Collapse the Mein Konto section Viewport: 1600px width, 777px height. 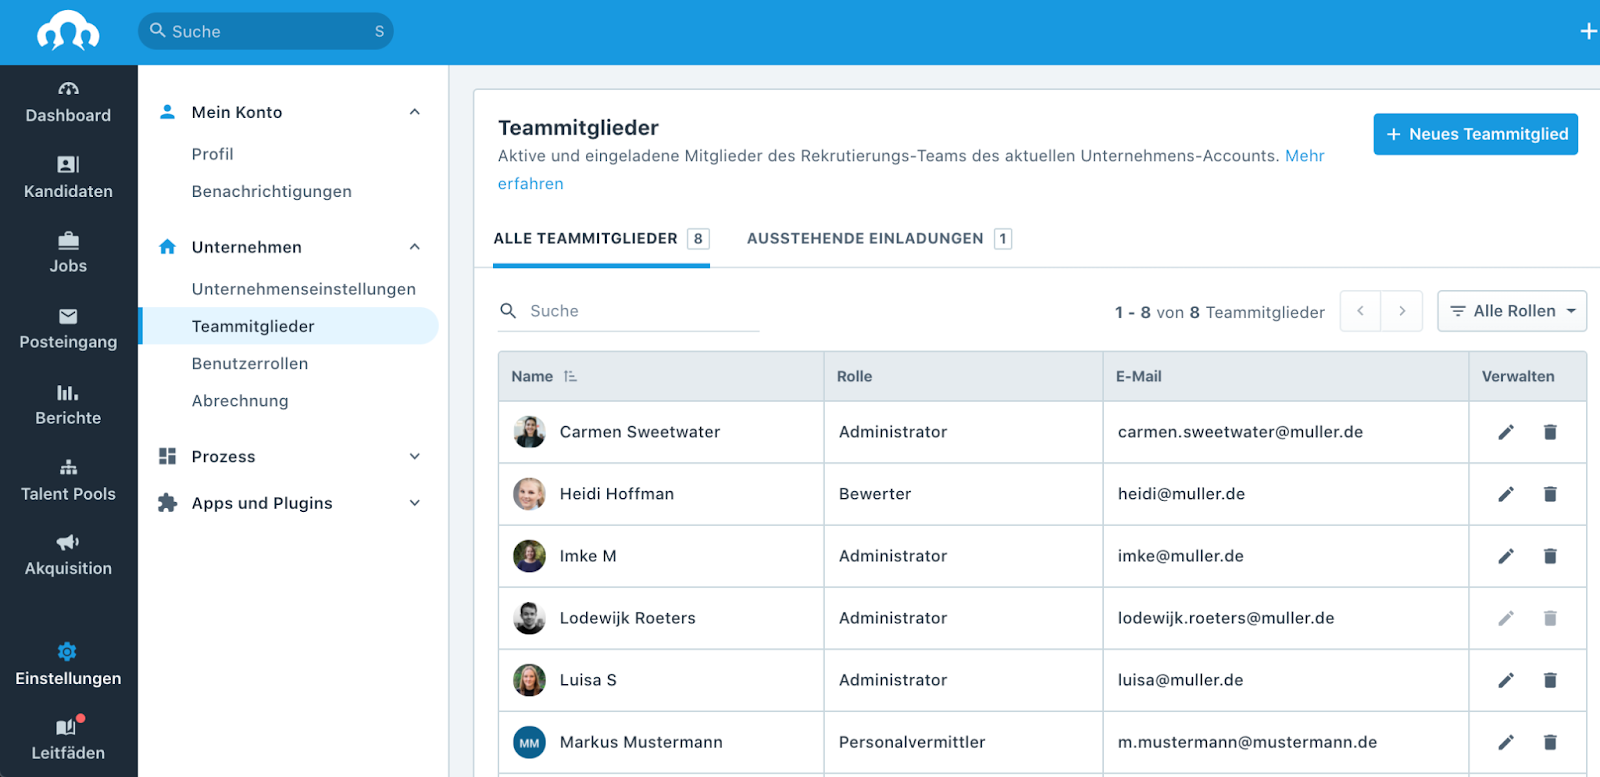[x=415, y=112]
